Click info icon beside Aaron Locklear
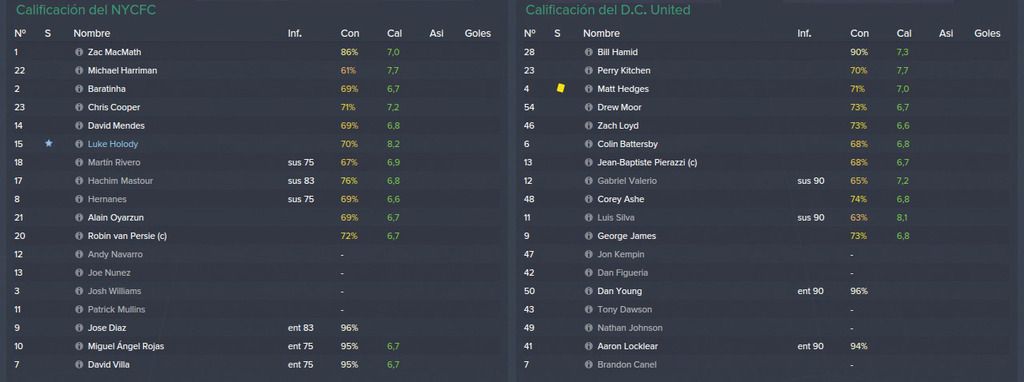The image size is (1024, 382). [x=588, y=346]
